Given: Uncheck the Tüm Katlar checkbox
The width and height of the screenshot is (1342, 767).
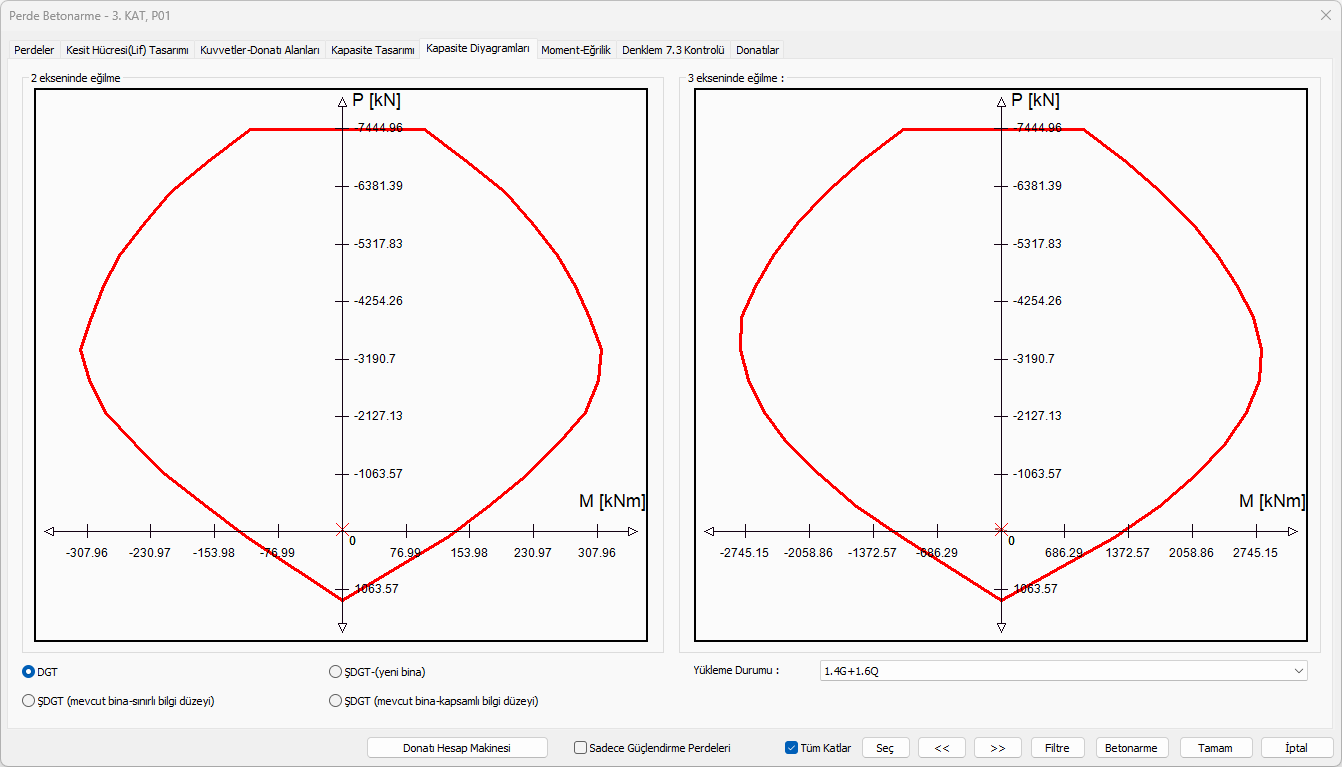Looking at the screenshot, I should (792, 748).
